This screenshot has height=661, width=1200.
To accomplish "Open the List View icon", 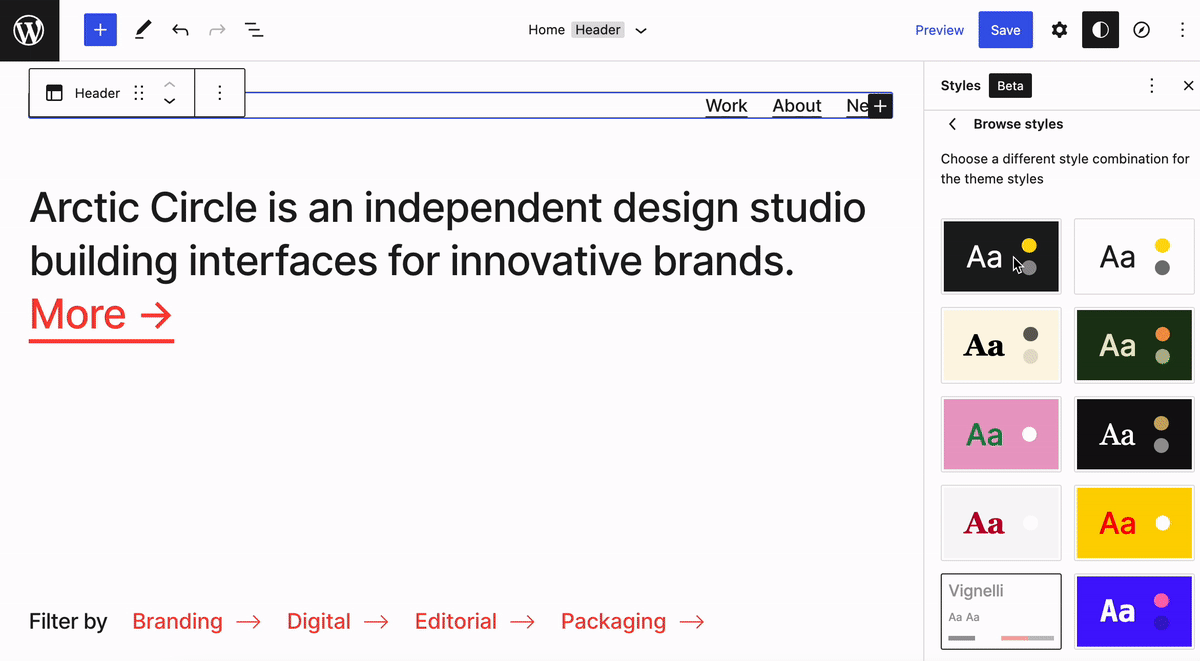I will click(x=254, y=30).
